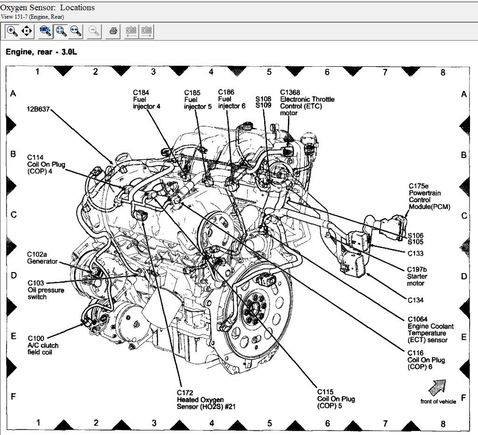
Task: Select the zoom magnifier tool
Action: [x=12, y=31]
